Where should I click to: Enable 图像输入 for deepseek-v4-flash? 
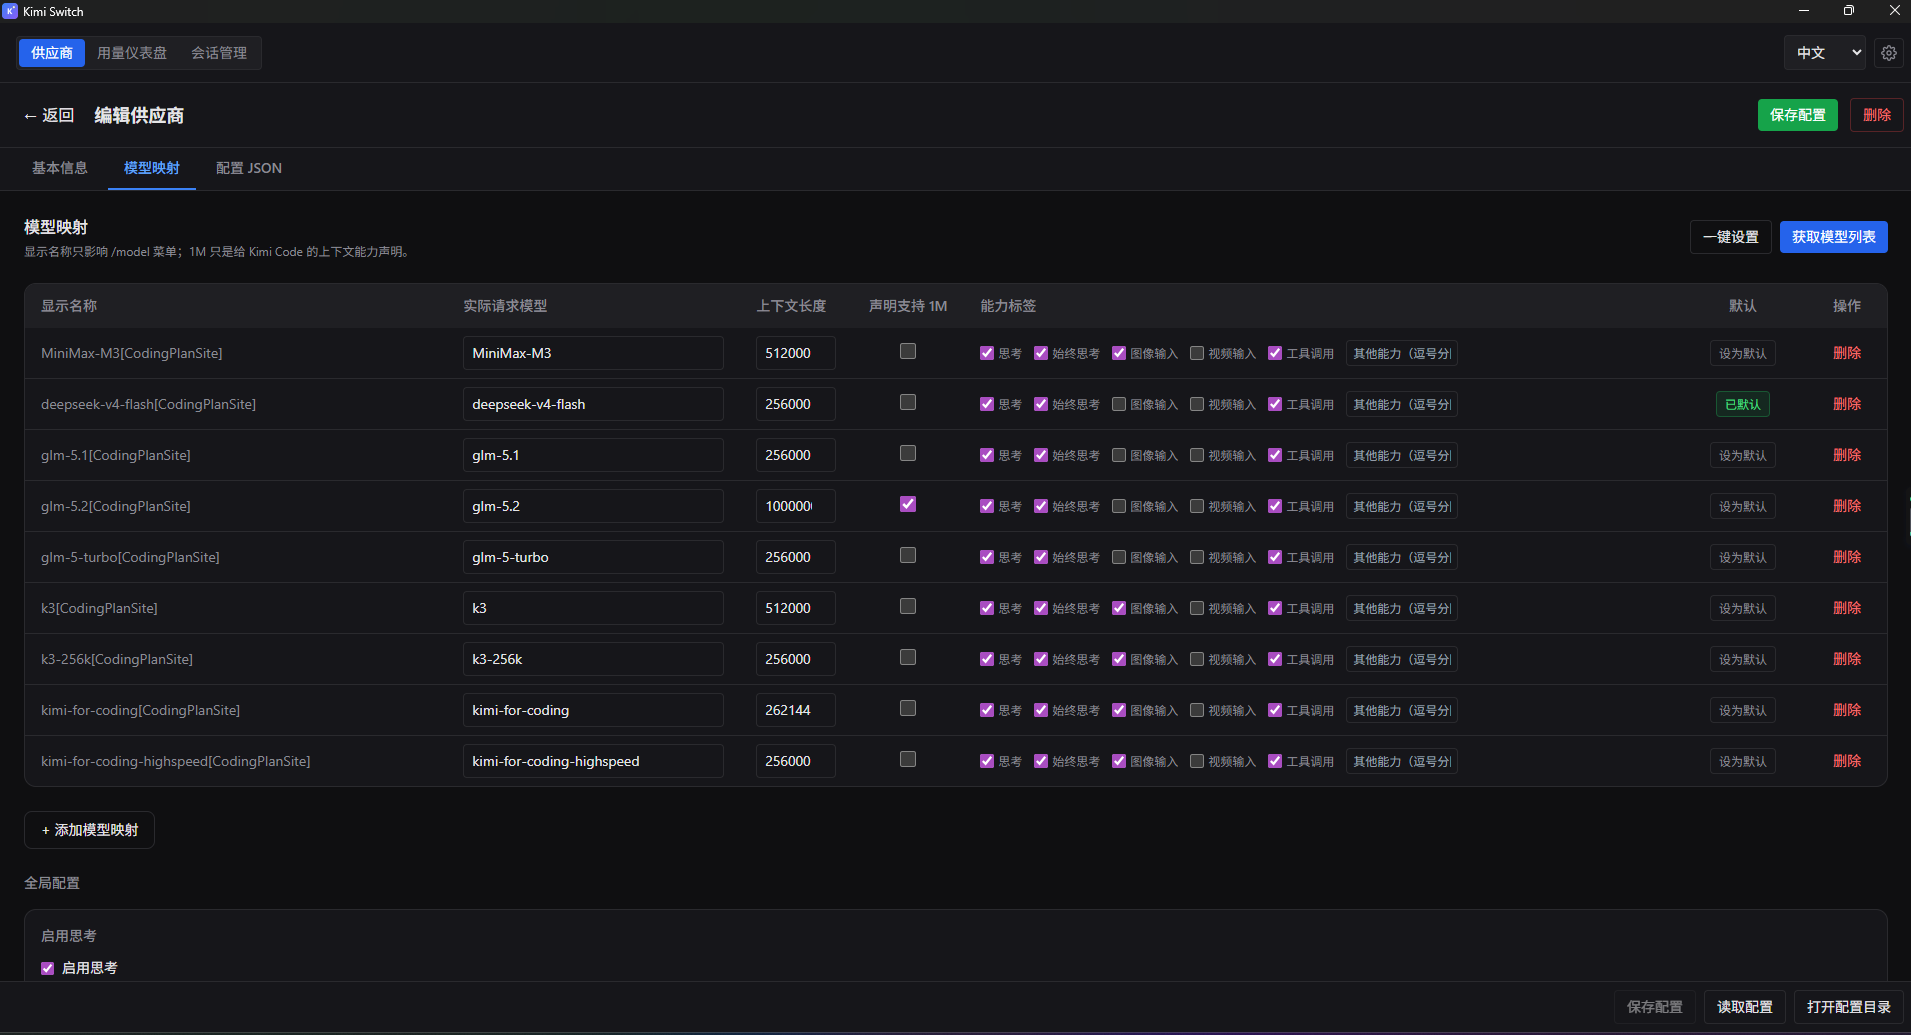pyautogui.click(x=1119, y=404)
